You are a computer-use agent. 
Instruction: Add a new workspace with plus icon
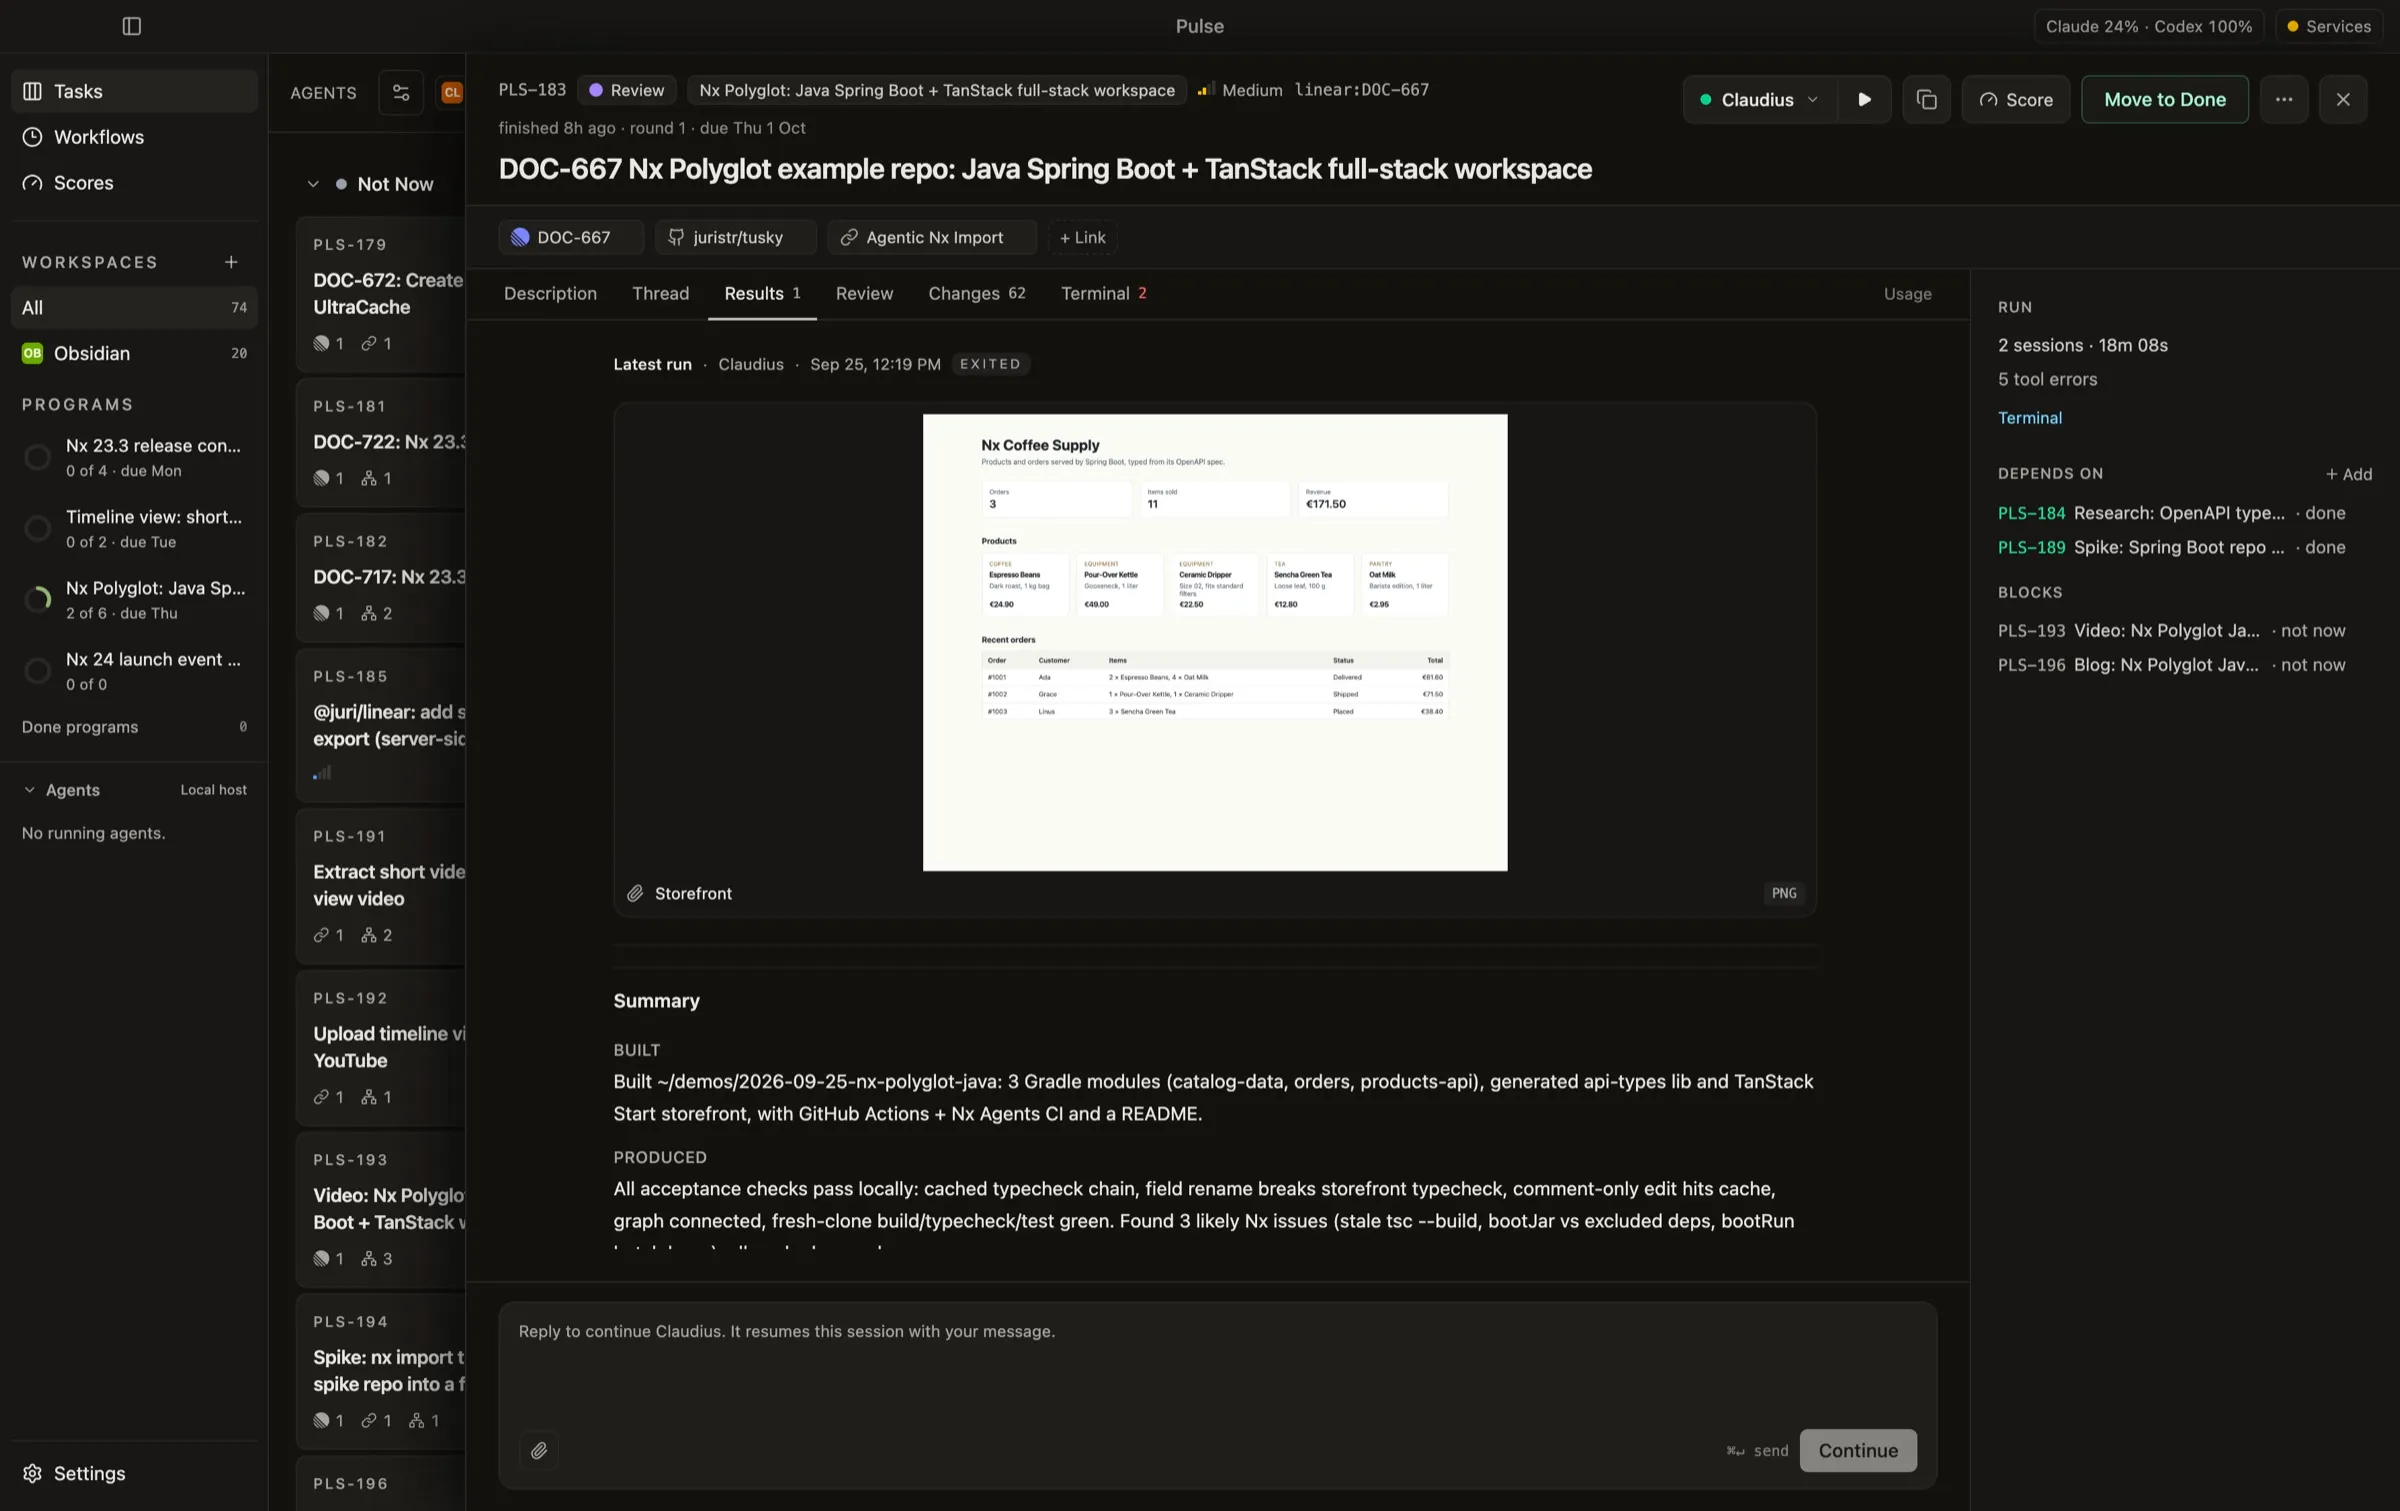(231, 262)
